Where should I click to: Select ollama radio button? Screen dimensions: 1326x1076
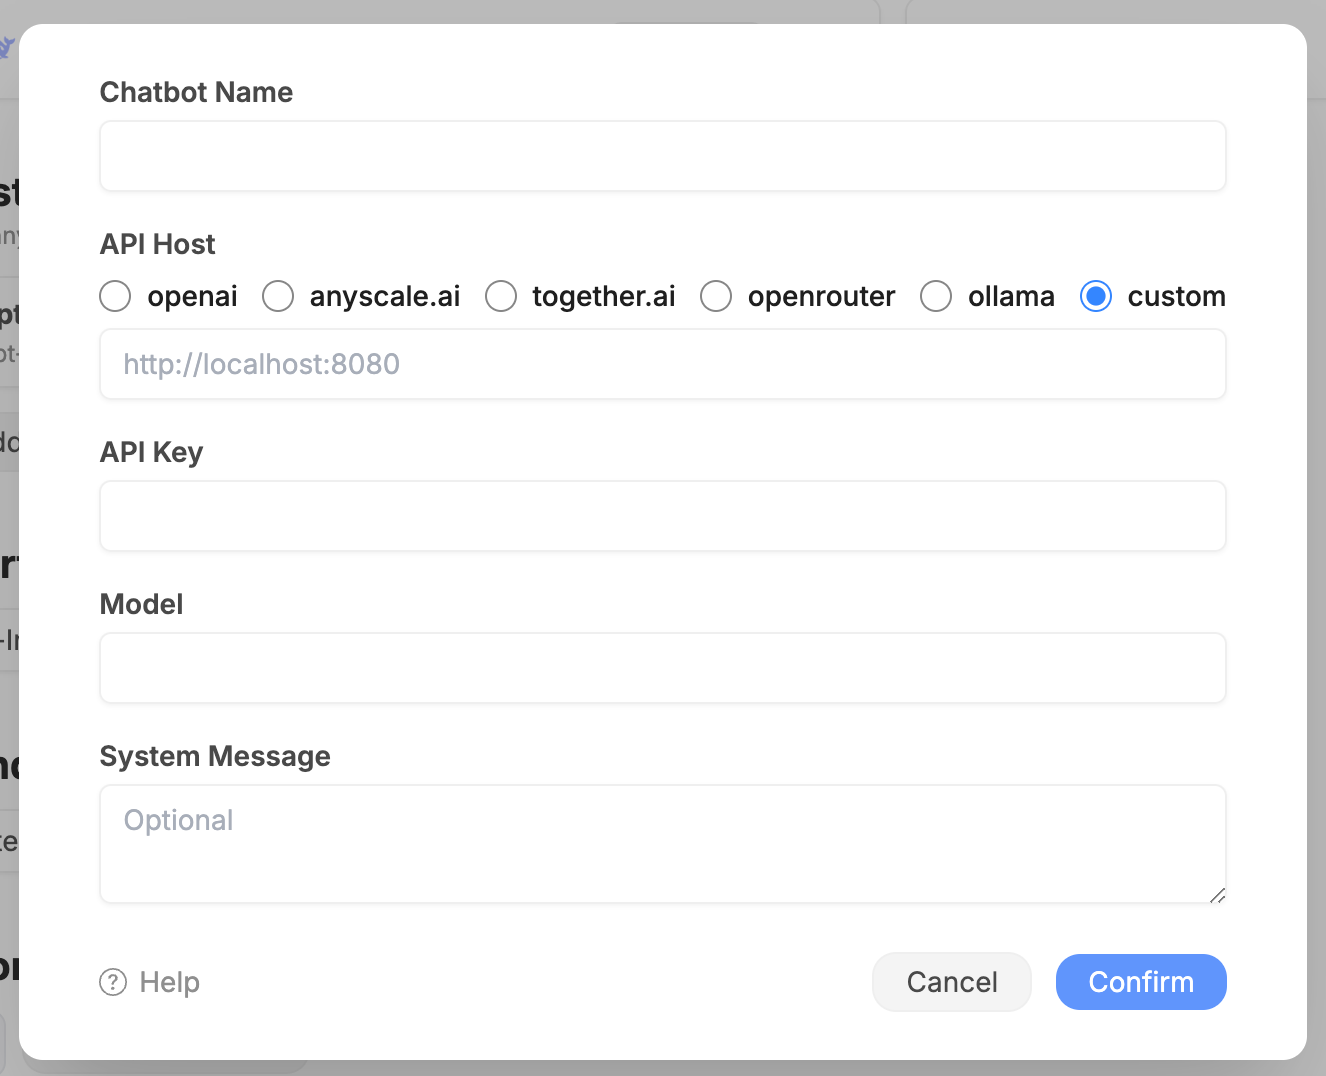(936, 296)
